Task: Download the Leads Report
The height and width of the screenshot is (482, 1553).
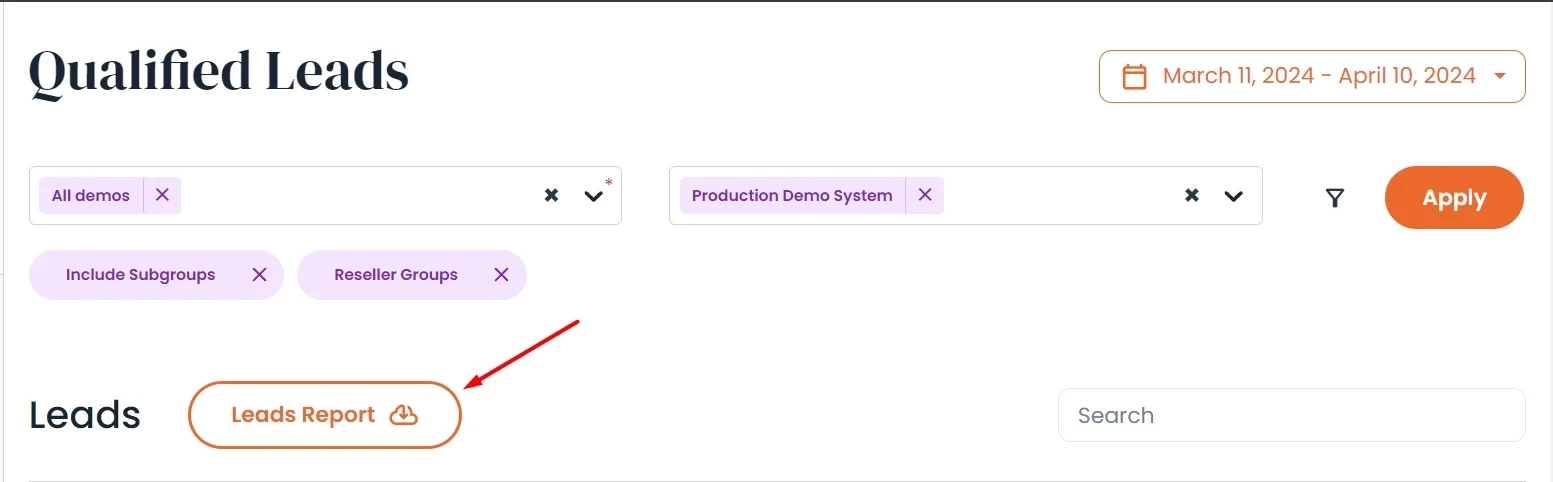Action: (x=303, y=415)
